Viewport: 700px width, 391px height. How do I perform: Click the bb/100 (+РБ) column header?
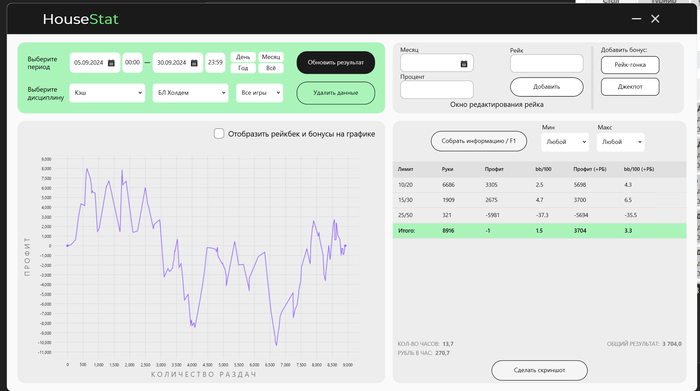pos(639,169)
